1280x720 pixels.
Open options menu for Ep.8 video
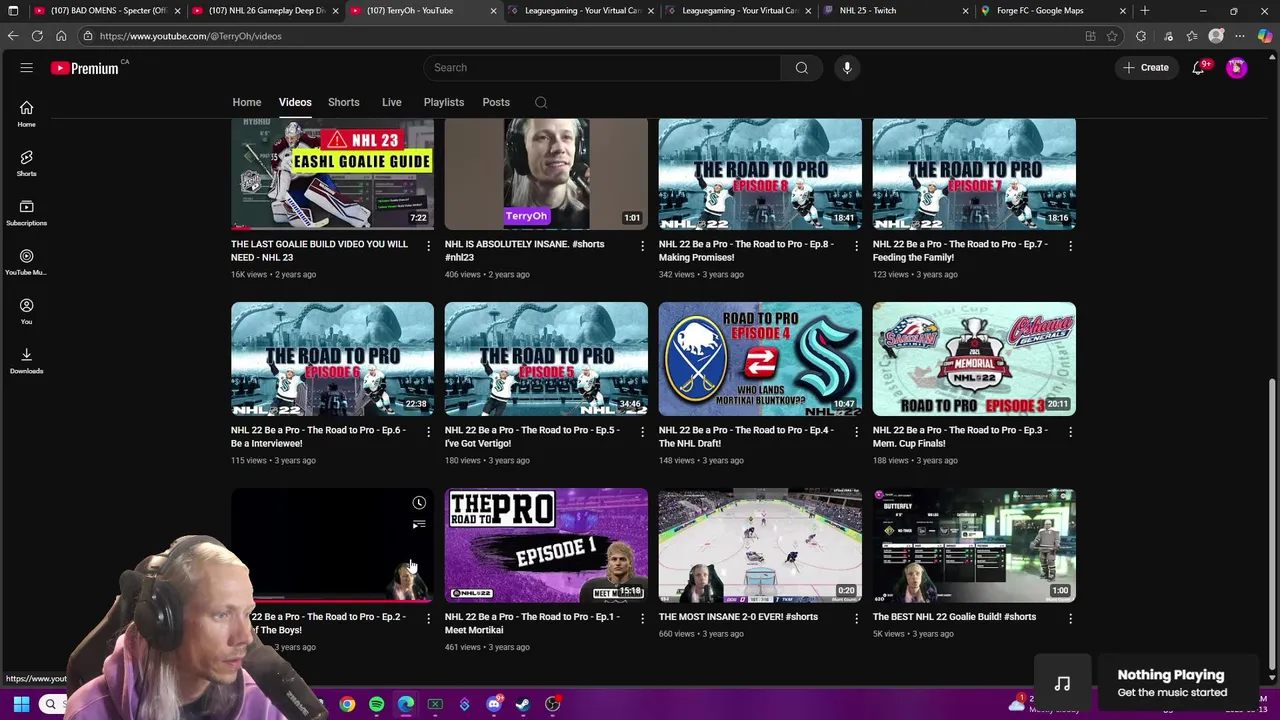tap(856, 245)
